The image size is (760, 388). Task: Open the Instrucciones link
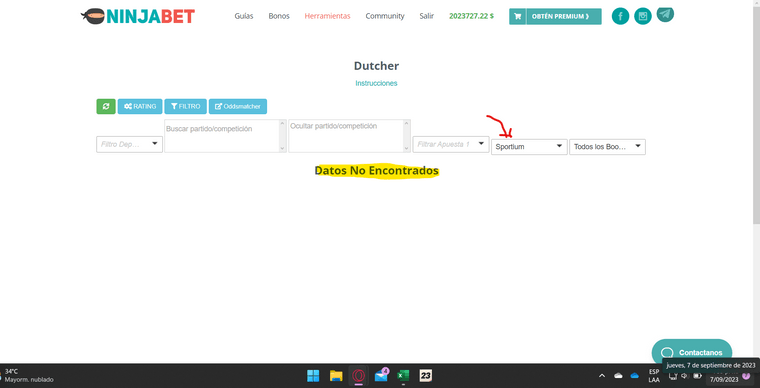(x=376, y=83)
